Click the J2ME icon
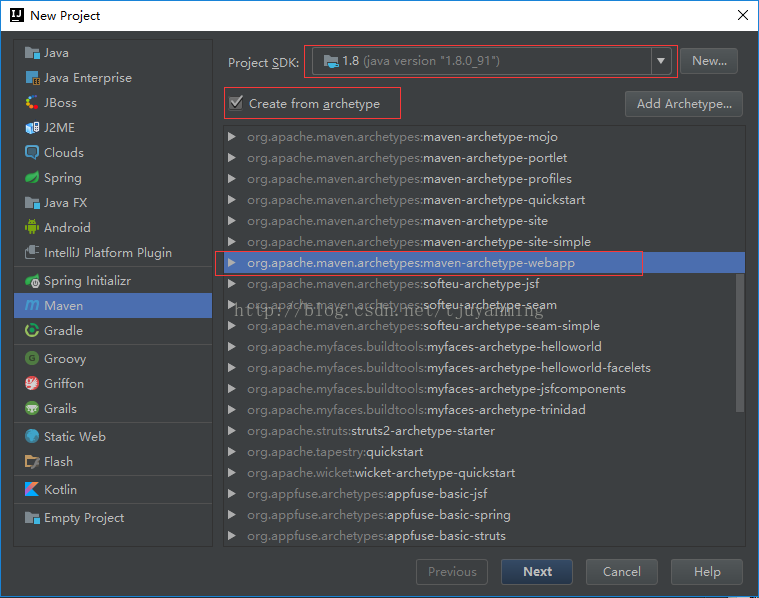The height and width of the screenshot is (598, 759). [32, 128]
